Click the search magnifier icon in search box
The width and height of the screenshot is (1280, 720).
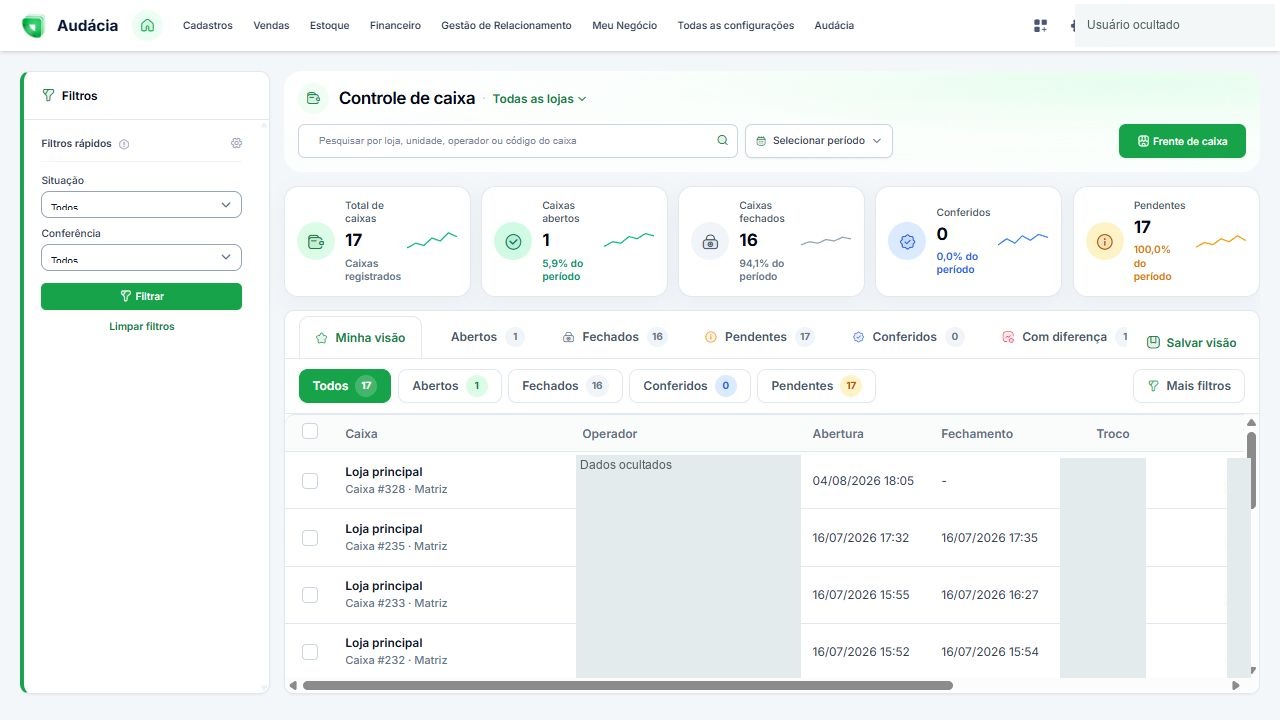(723, 141)
